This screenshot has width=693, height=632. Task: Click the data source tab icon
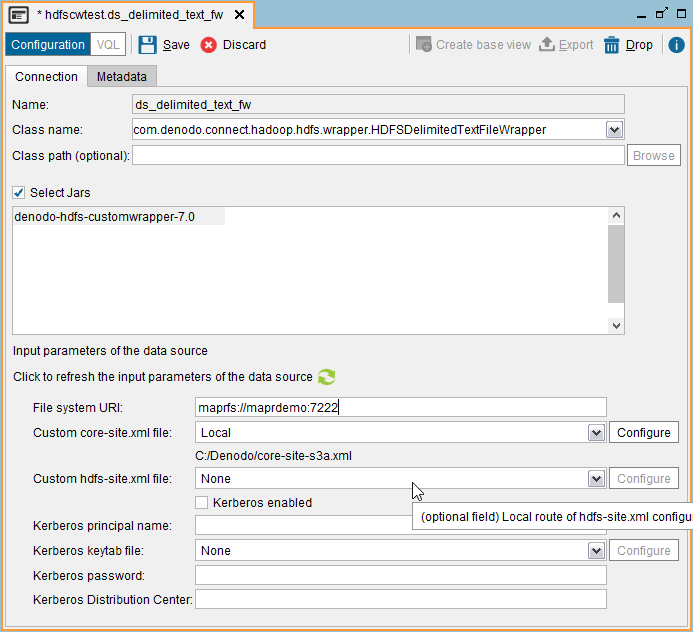19,15
